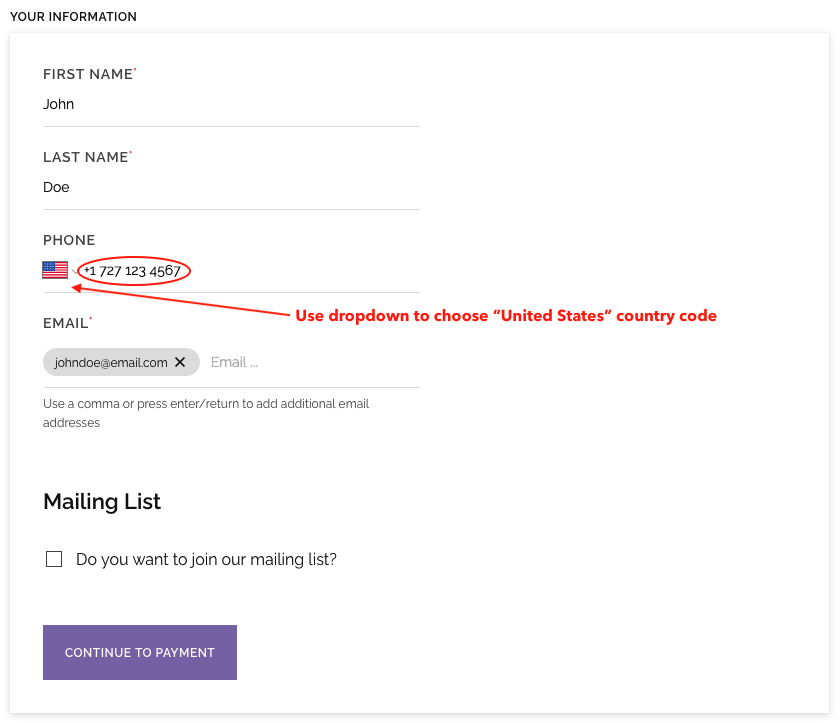Click into the First Name field containing John
Image resolution: width=840 pixels, height=723 pixels.
[x=230, y=104]
